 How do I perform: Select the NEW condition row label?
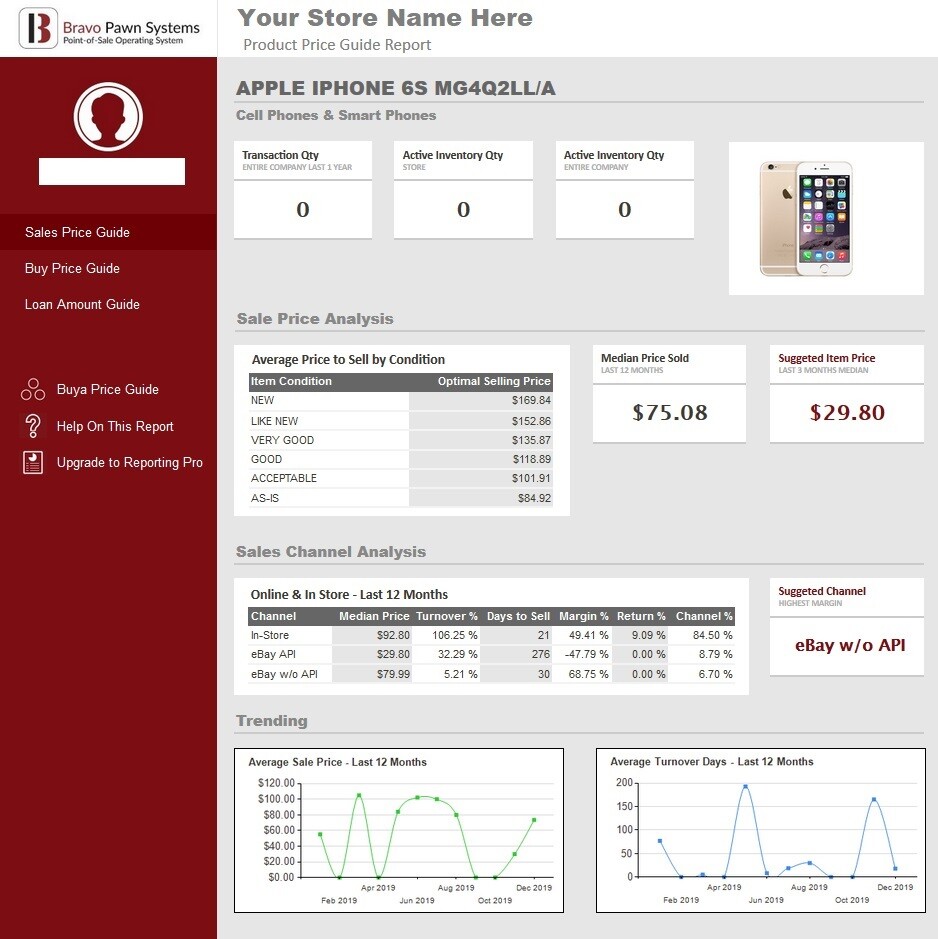(x=262, y=400)
